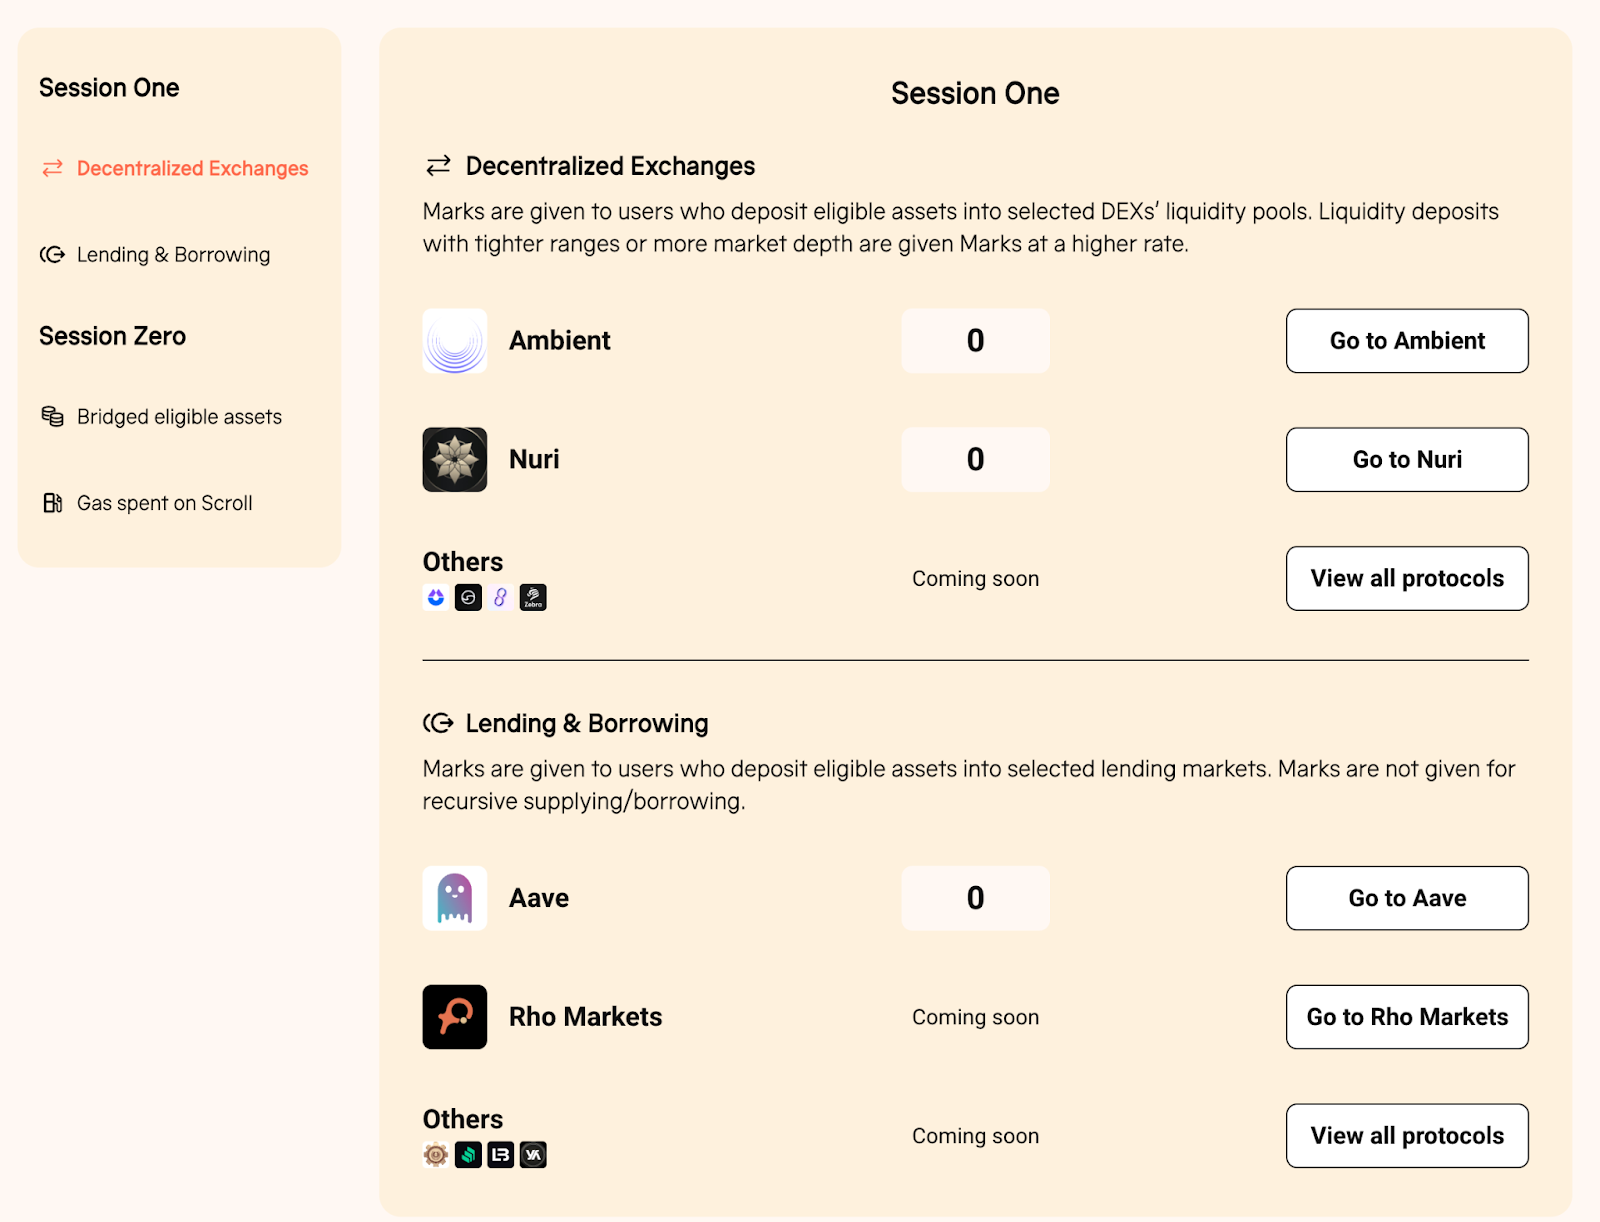Click the Nuri flower logo
The height and width of the screenshot is (1222, 1600).
(455, 460)
